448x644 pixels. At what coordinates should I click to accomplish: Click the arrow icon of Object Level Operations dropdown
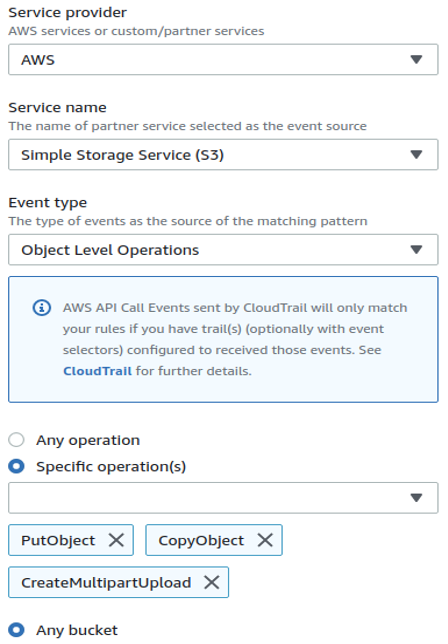416,250
